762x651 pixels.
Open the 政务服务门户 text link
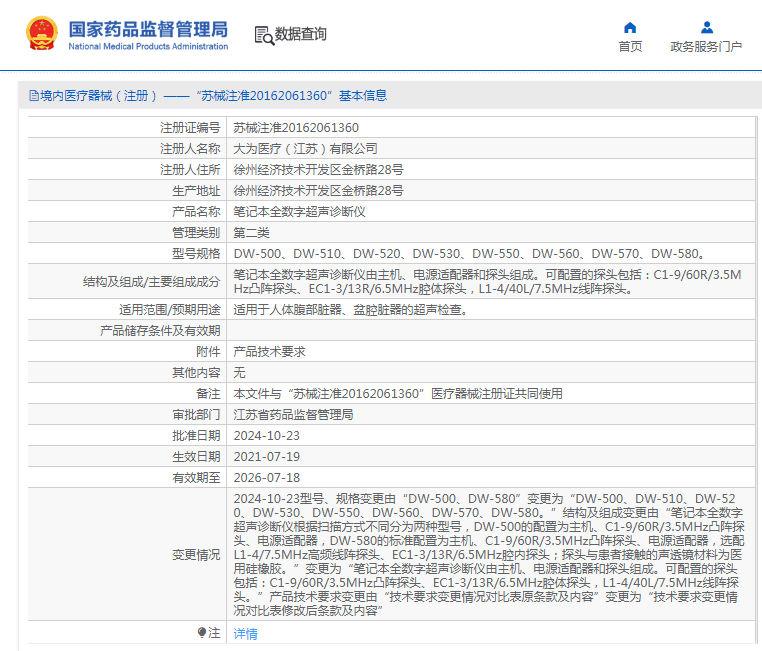pyautogui.click(x=706, y=47)
